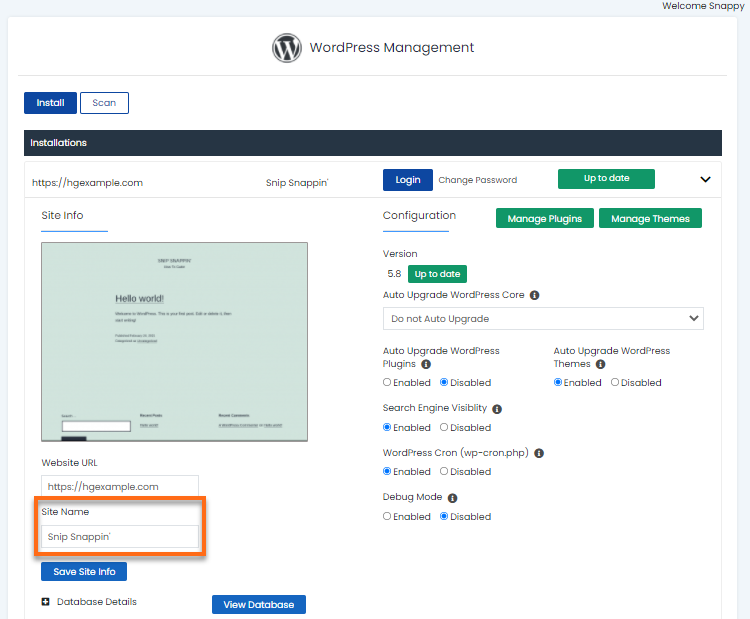Open Manage Plugins
750x619 pixels.
pos(544,218)
